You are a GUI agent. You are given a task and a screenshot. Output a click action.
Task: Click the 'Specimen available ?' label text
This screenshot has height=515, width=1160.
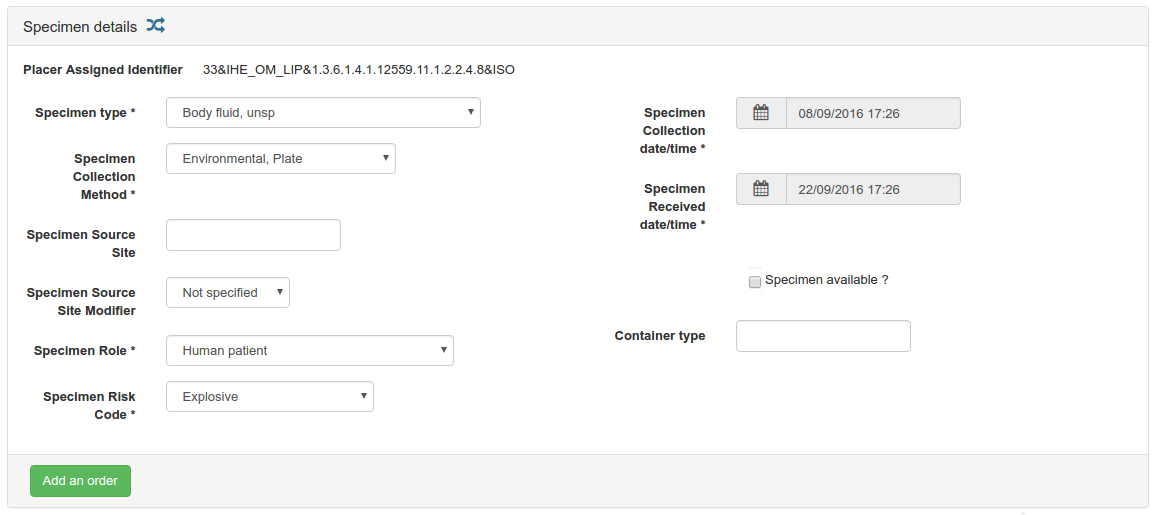[826, 280]
